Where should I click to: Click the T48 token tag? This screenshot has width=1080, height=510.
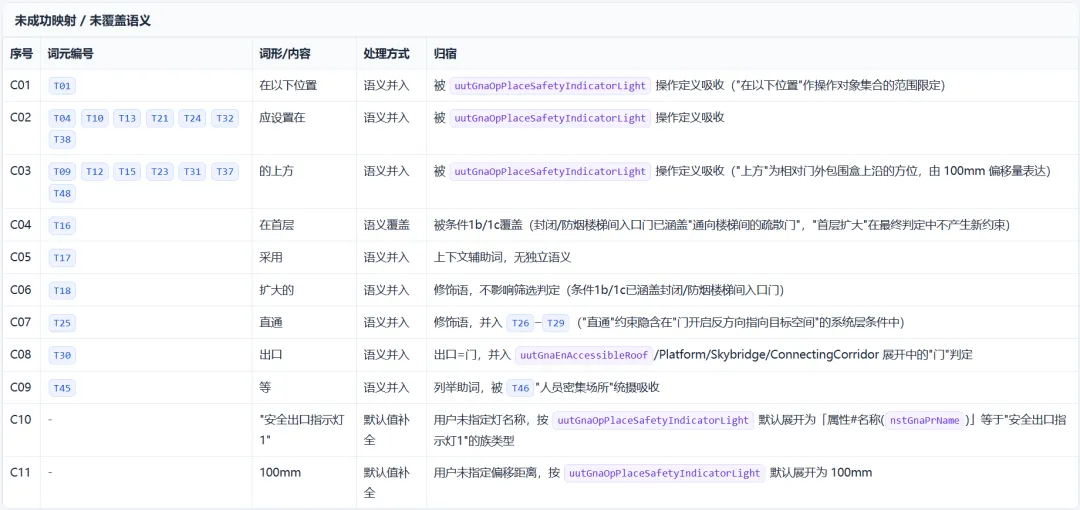(x=62, y=194)
